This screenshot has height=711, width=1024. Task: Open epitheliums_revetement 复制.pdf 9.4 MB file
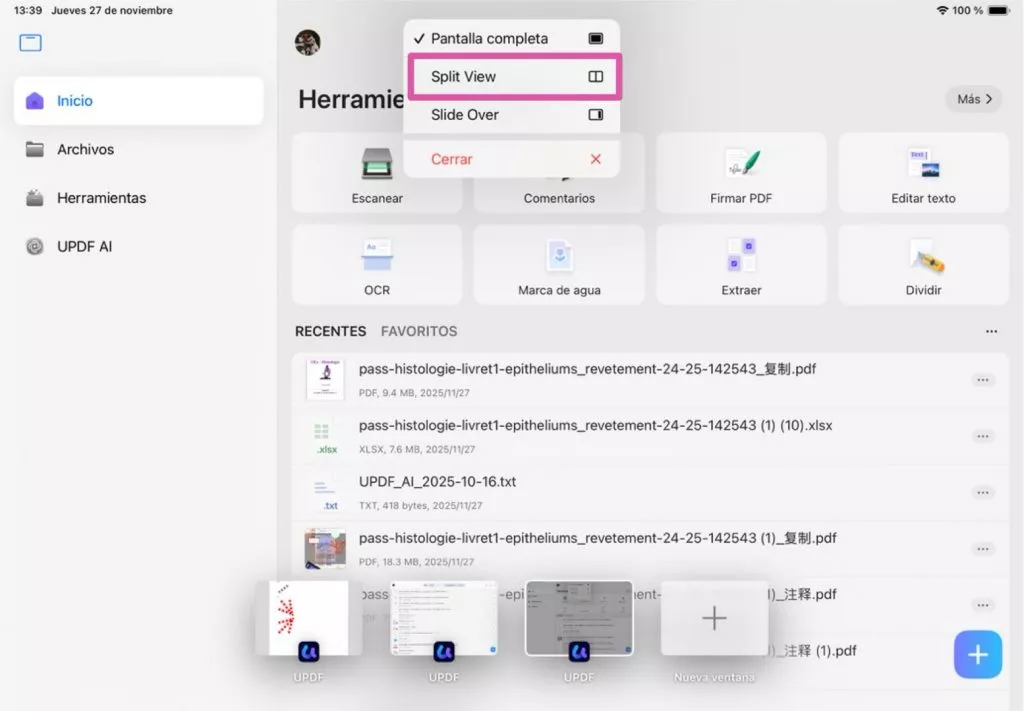(x=650, y=379)
